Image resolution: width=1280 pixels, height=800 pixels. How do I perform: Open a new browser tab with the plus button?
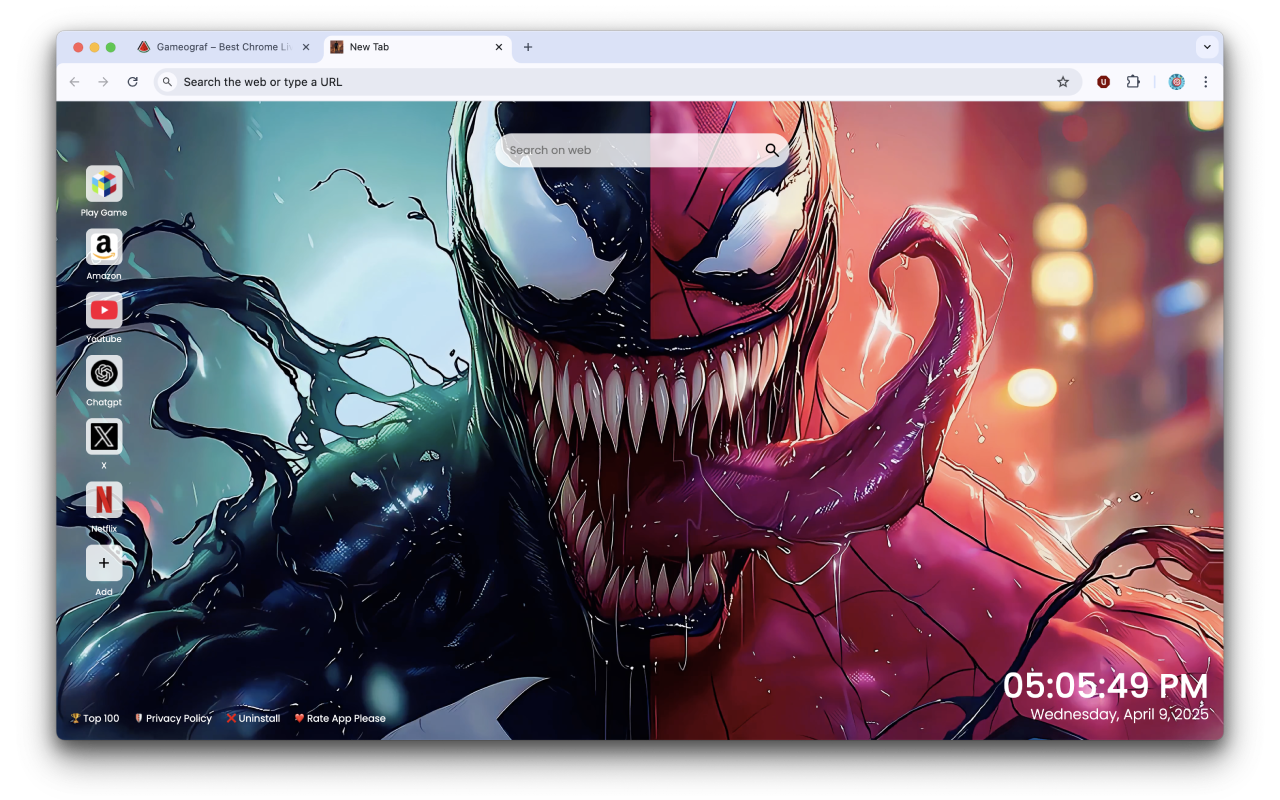(528, 47)
